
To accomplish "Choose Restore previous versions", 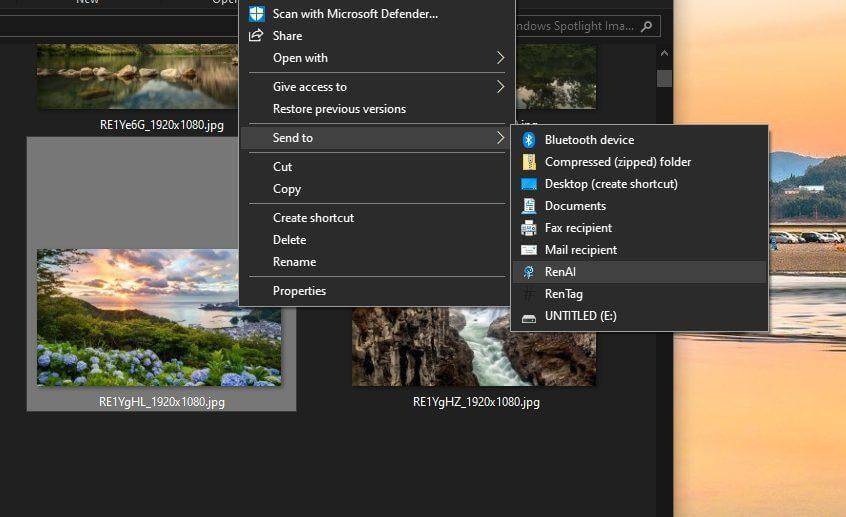I will pyautogui.click(x=339, y=109).
